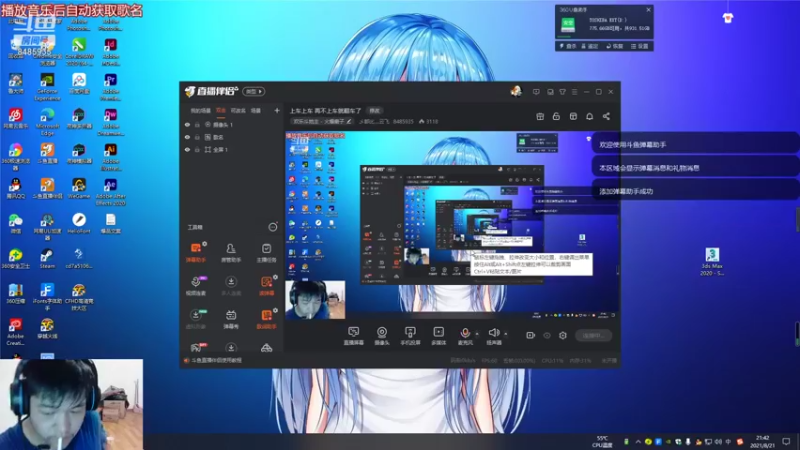The image size is (800, 450).
Task: Open Steam desktop shortcut
Action: (47, 259)
